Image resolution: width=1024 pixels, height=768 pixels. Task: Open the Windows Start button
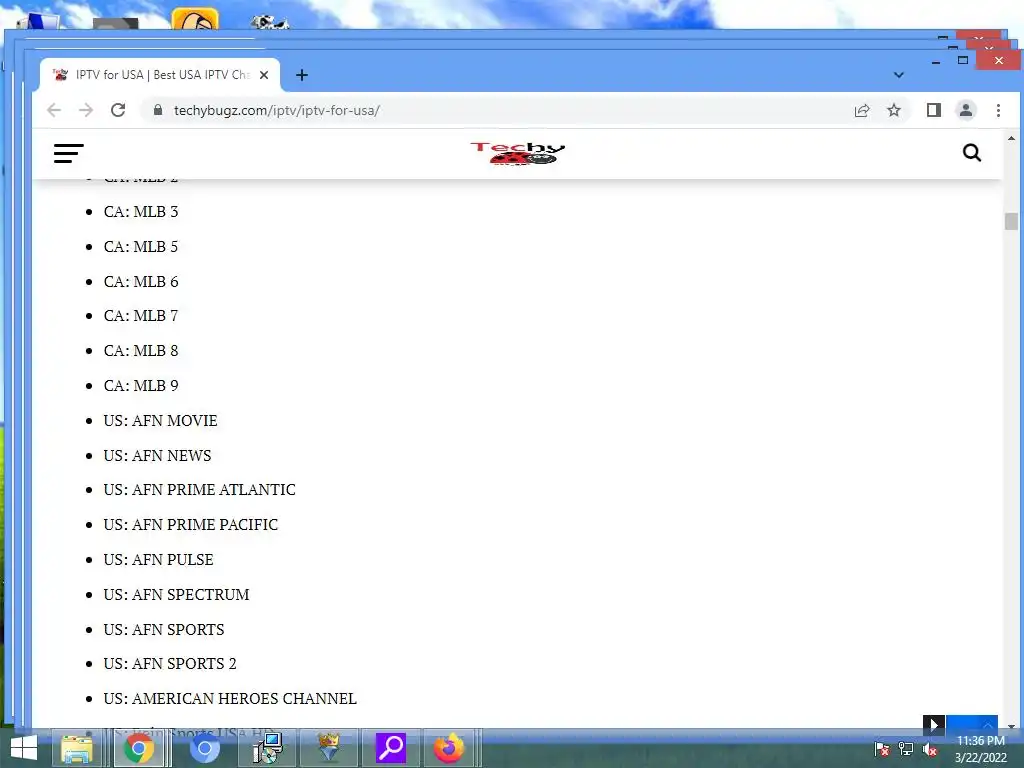point(24,748)
